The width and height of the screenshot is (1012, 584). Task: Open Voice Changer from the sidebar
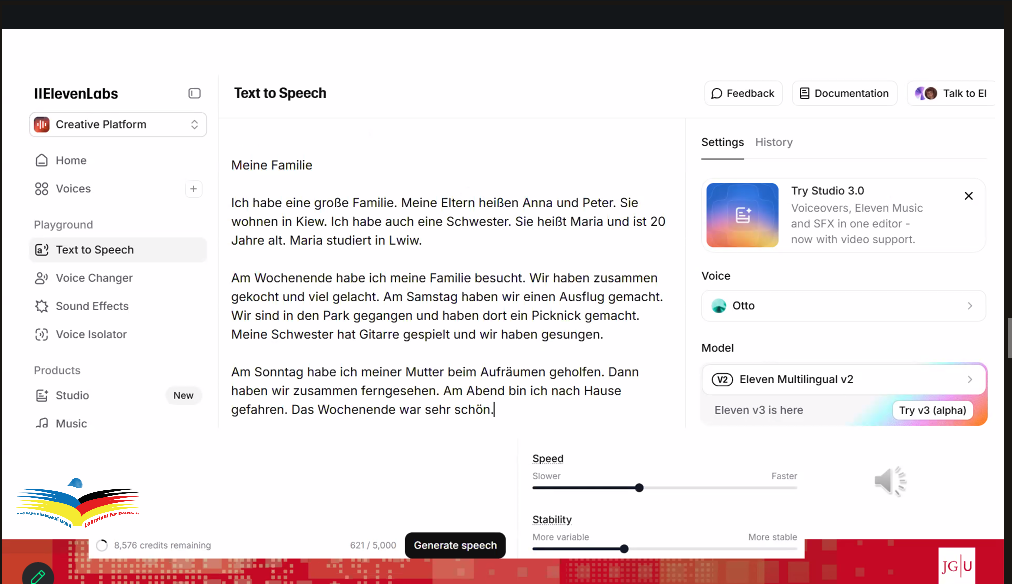[x=94, y=278]
